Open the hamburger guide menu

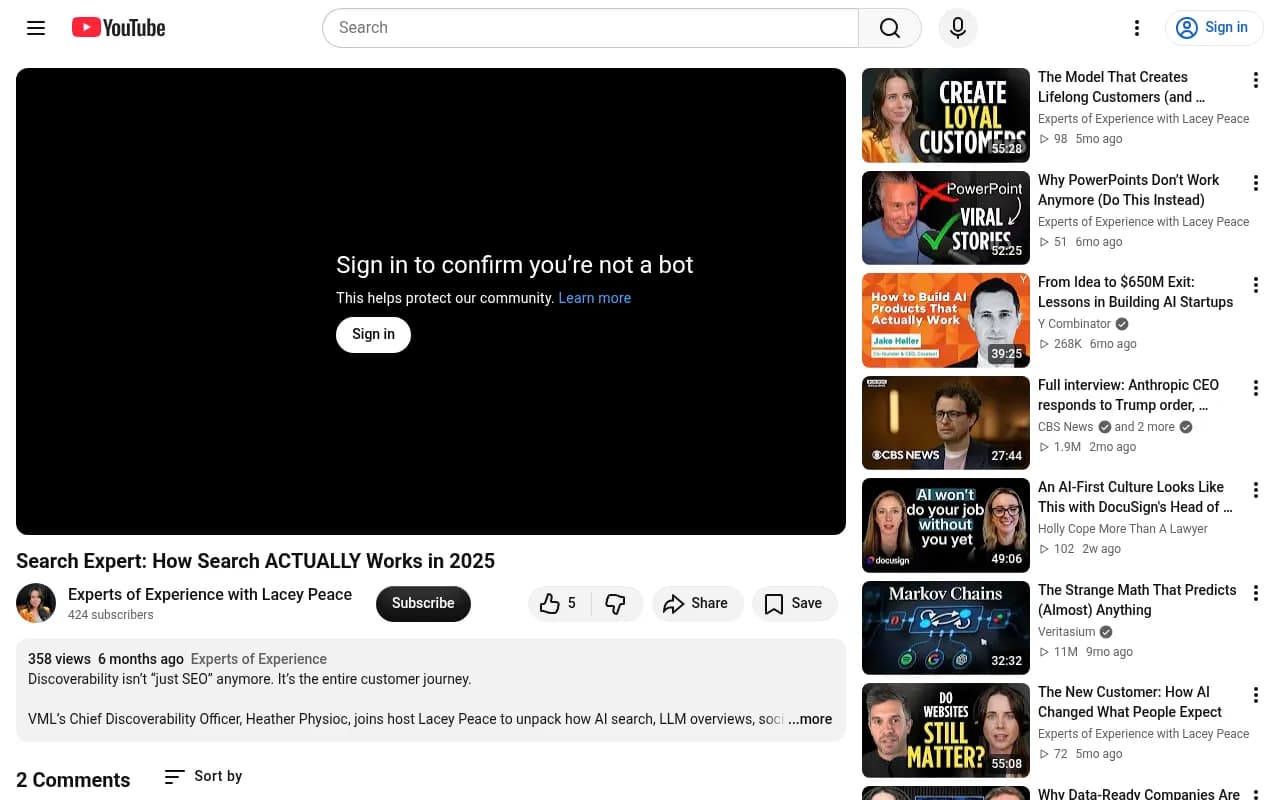[x=36, y=28]
